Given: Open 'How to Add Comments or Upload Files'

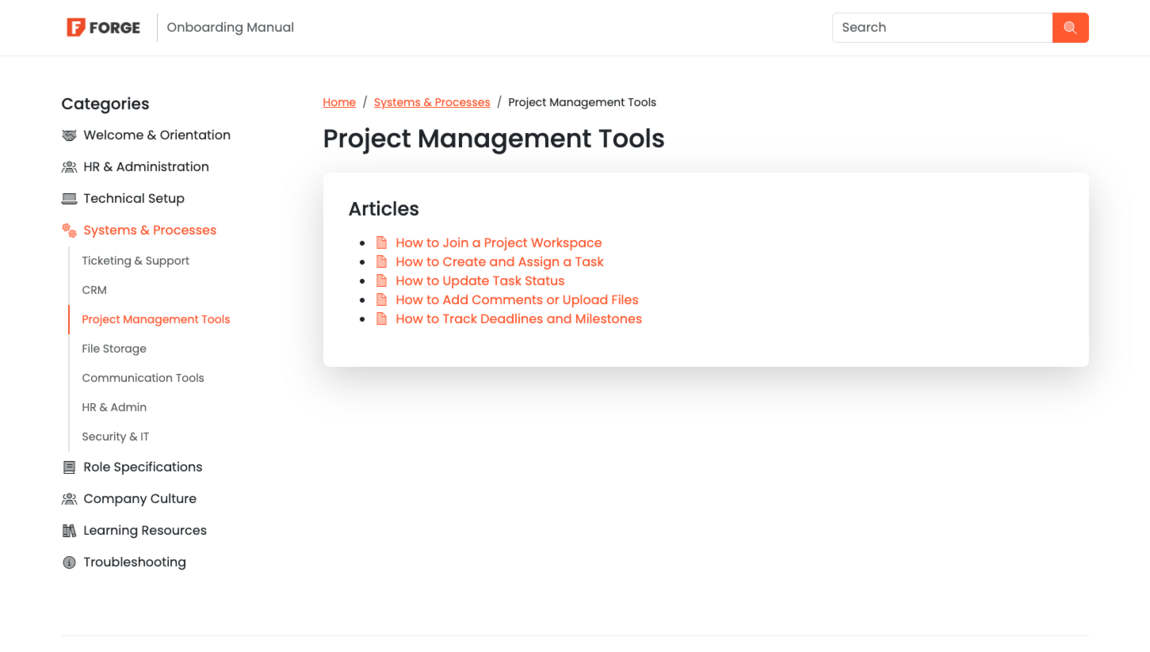Looking at the screenshot, I should pyautogui.click(x=517, y=299).
